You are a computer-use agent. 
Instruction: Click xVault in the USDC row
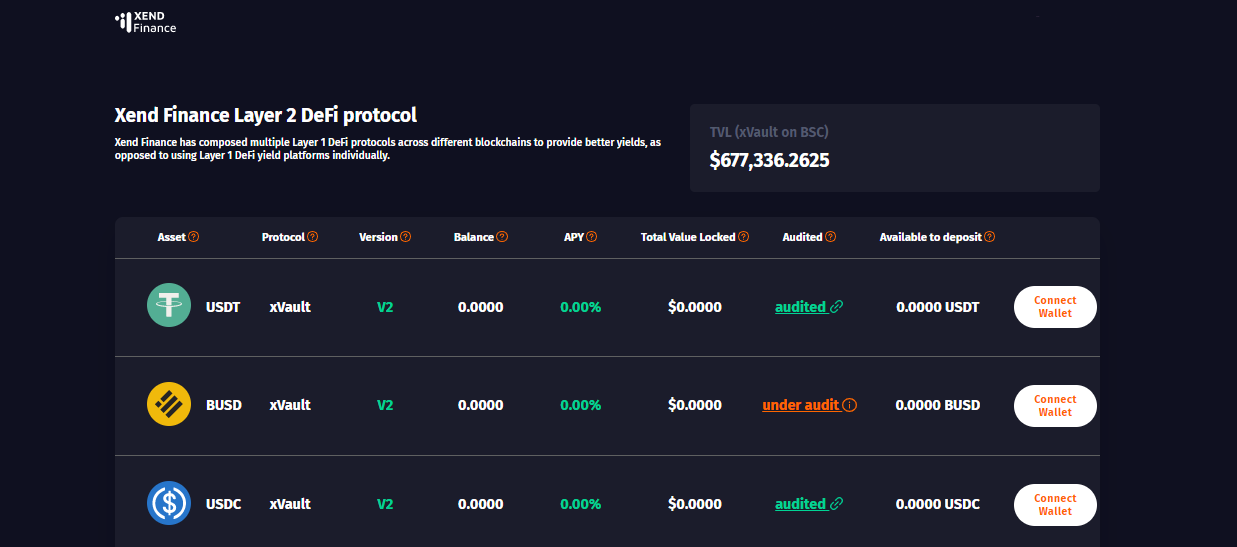point(290,504)
